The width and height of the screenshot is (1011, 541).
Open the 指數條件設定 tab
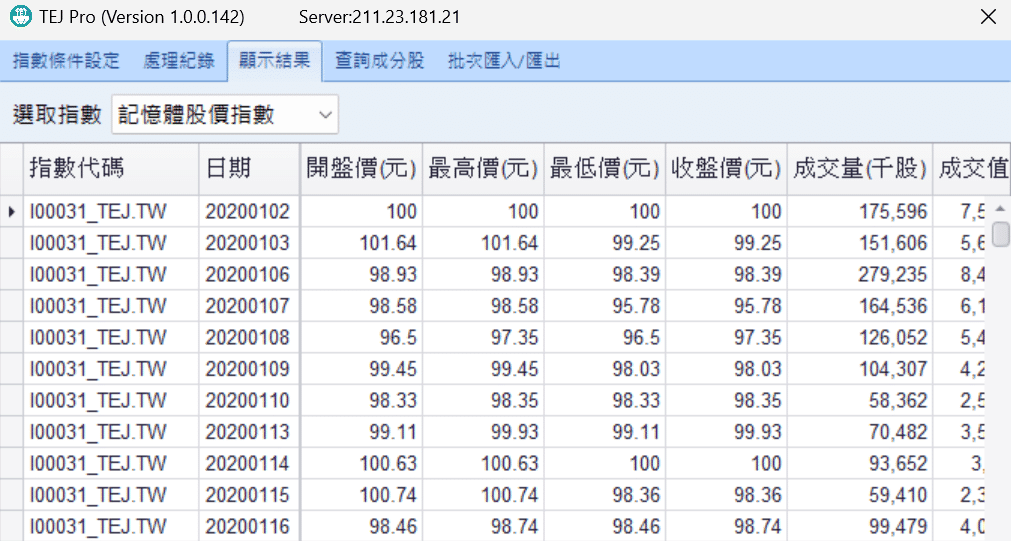pos(66,61)
